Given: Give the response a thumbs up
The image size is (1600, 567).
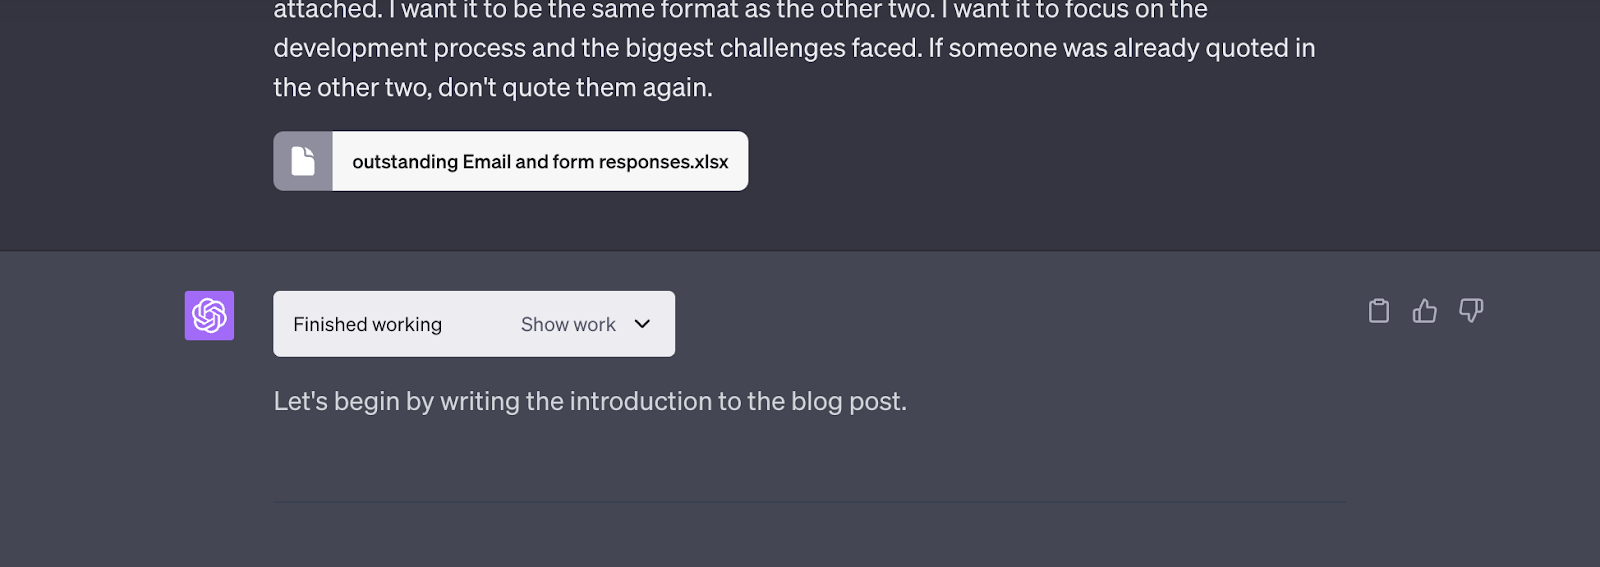Looking at the screenshot, I should click(1424, 311).
